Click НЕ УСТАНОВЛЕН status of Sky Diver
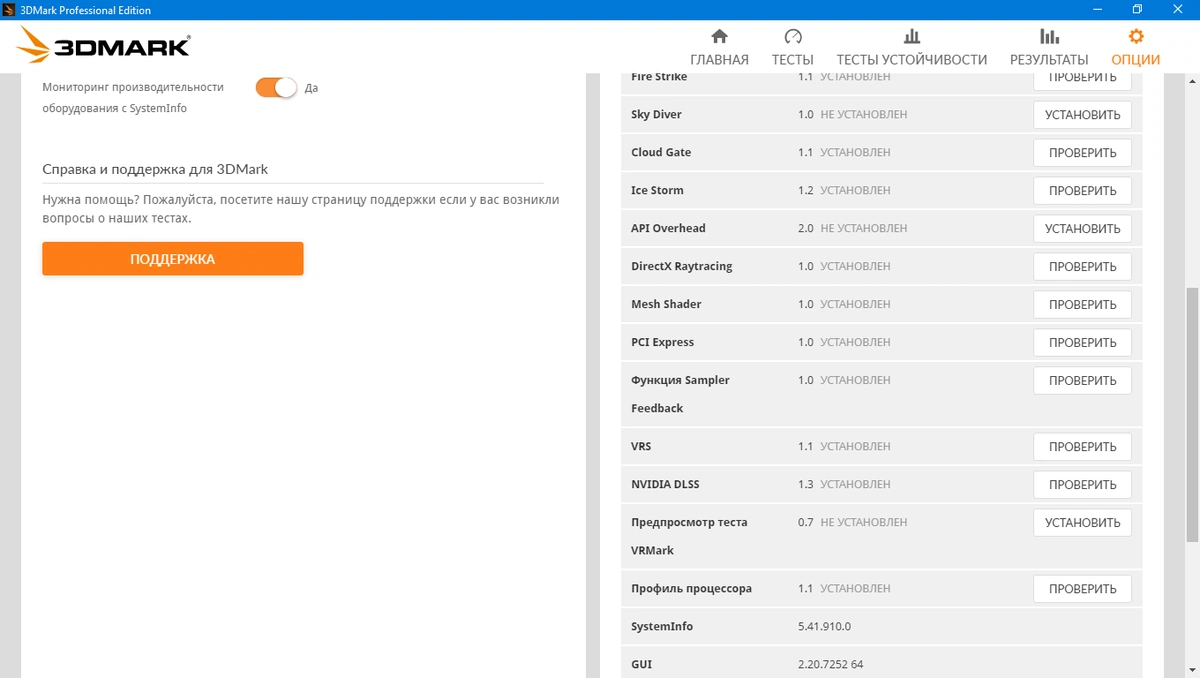 [x=864, y=115]
